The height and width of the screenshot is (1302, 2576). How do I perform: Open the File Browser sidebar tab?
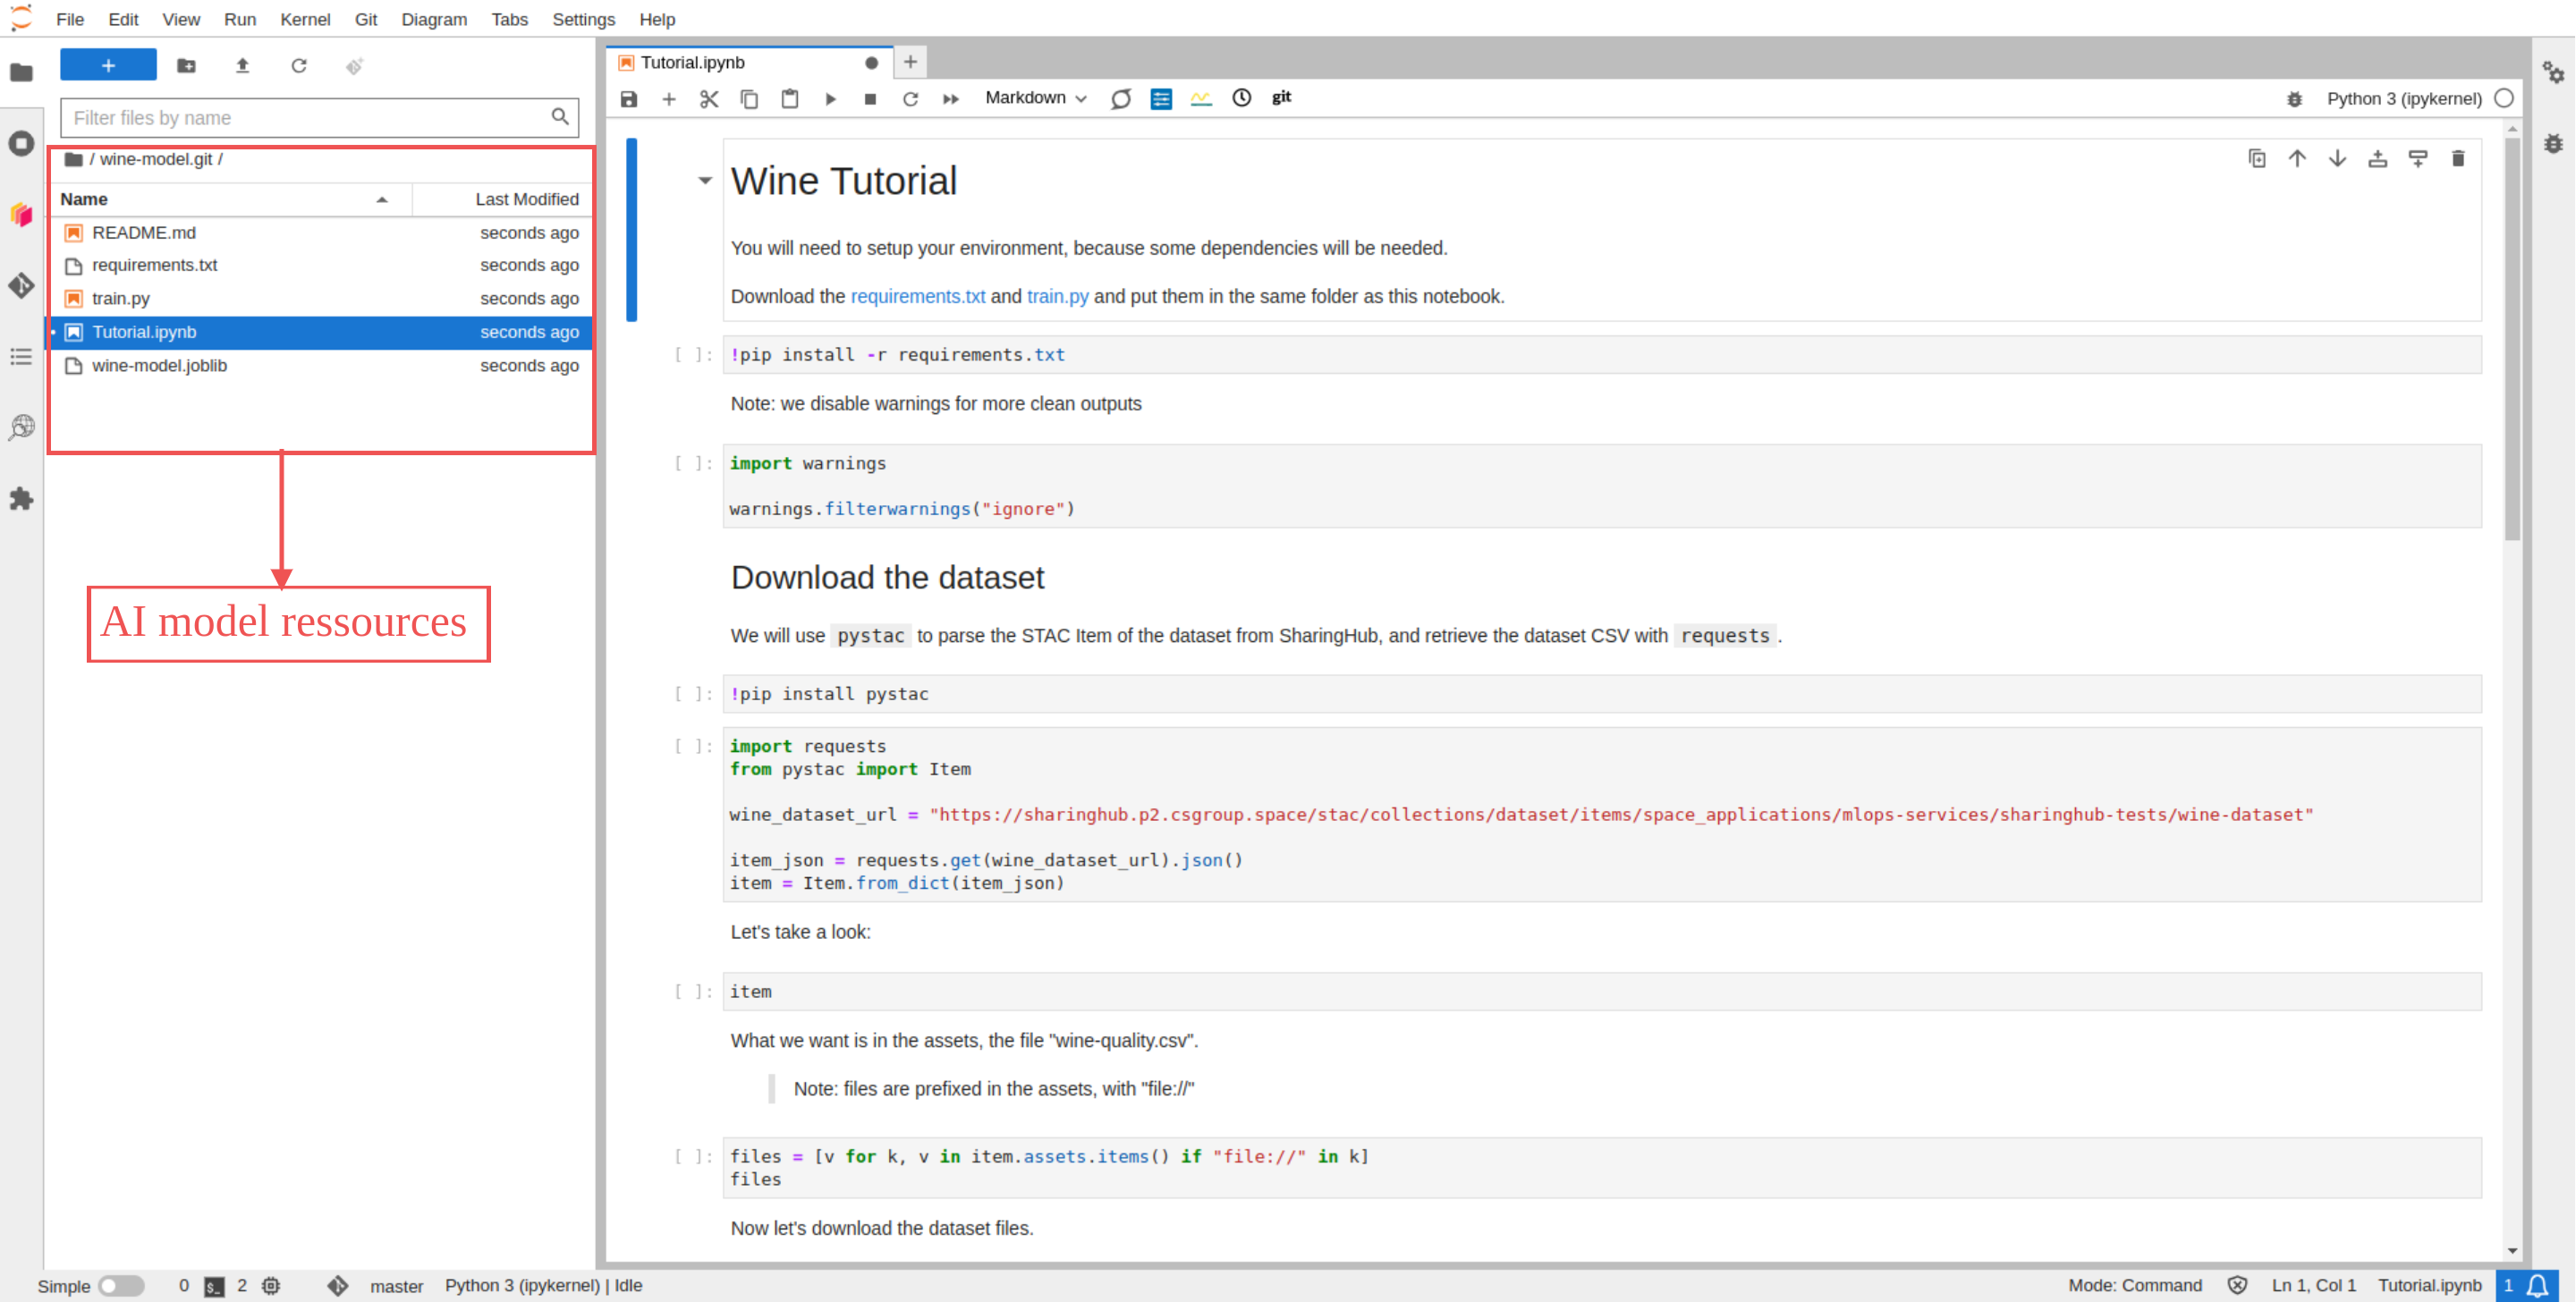[x=21, y=72]
